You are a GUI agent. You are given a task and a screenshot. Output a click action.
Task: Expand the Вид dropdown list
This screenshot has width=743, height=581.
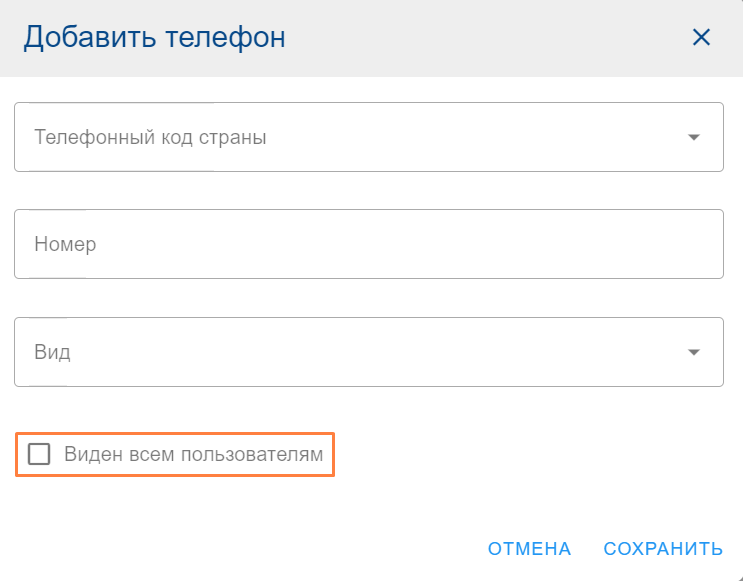point(368,352)
